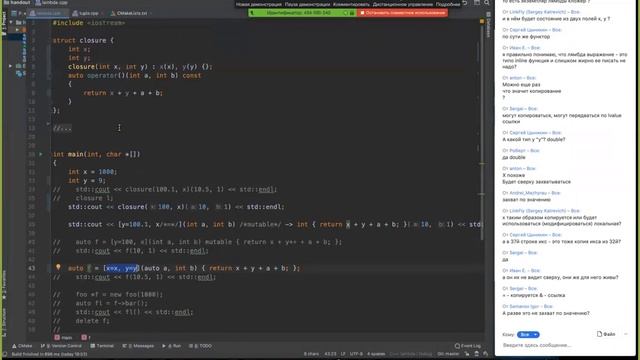Pause the screen share

(307, 4)
